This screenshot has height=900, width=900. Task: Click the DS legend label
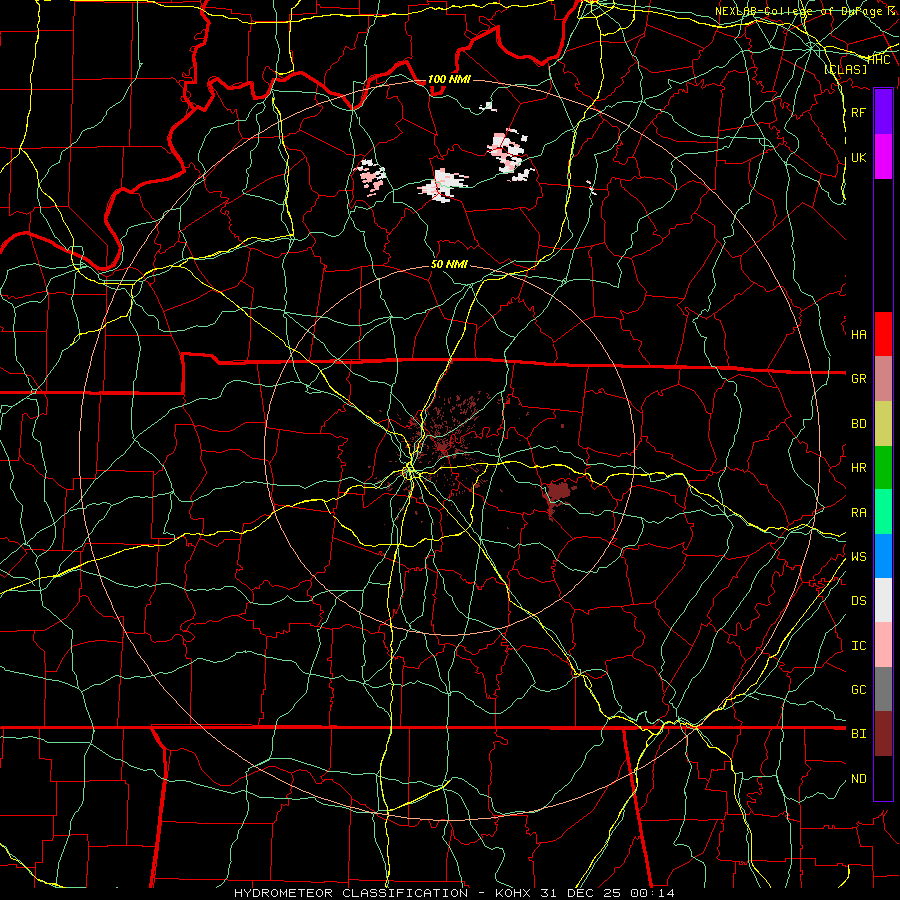[x=858, y=601]
